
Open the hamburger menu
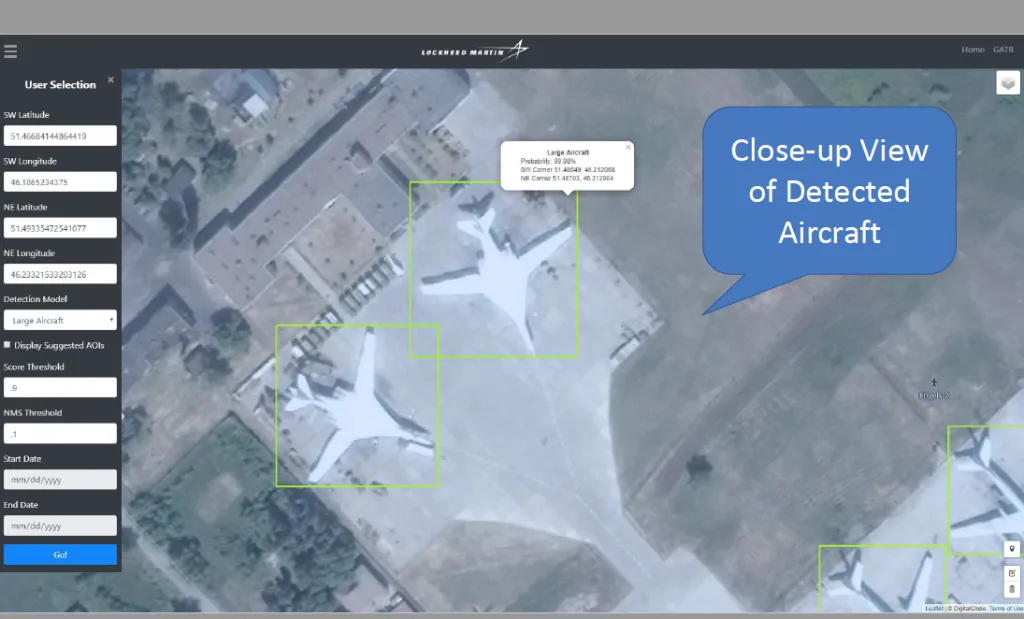[10, 52]
